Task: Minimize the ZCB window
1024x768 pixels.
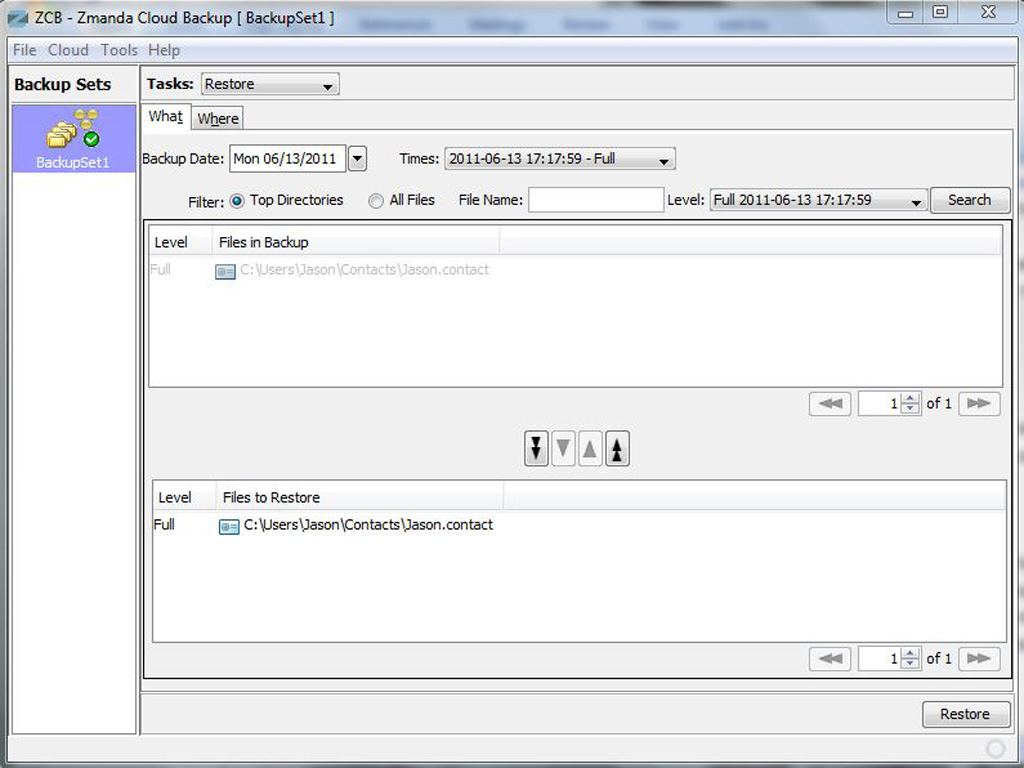Action: [905, 13]
